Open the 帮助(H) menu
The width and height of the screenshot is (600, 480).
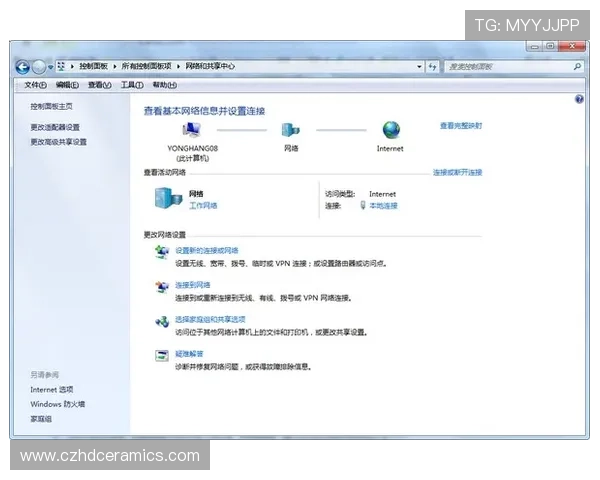(x=165, y=85)
